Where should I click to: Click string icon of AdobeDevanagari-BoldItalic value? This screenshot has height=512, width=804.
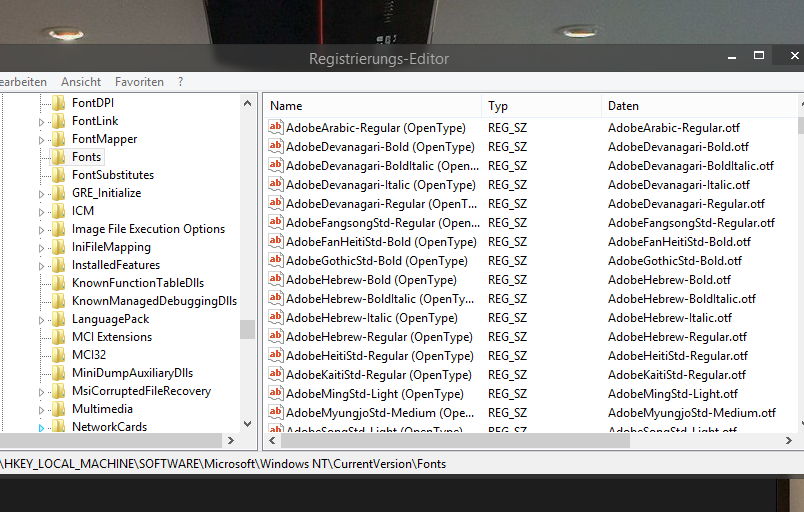coord(276,165)
